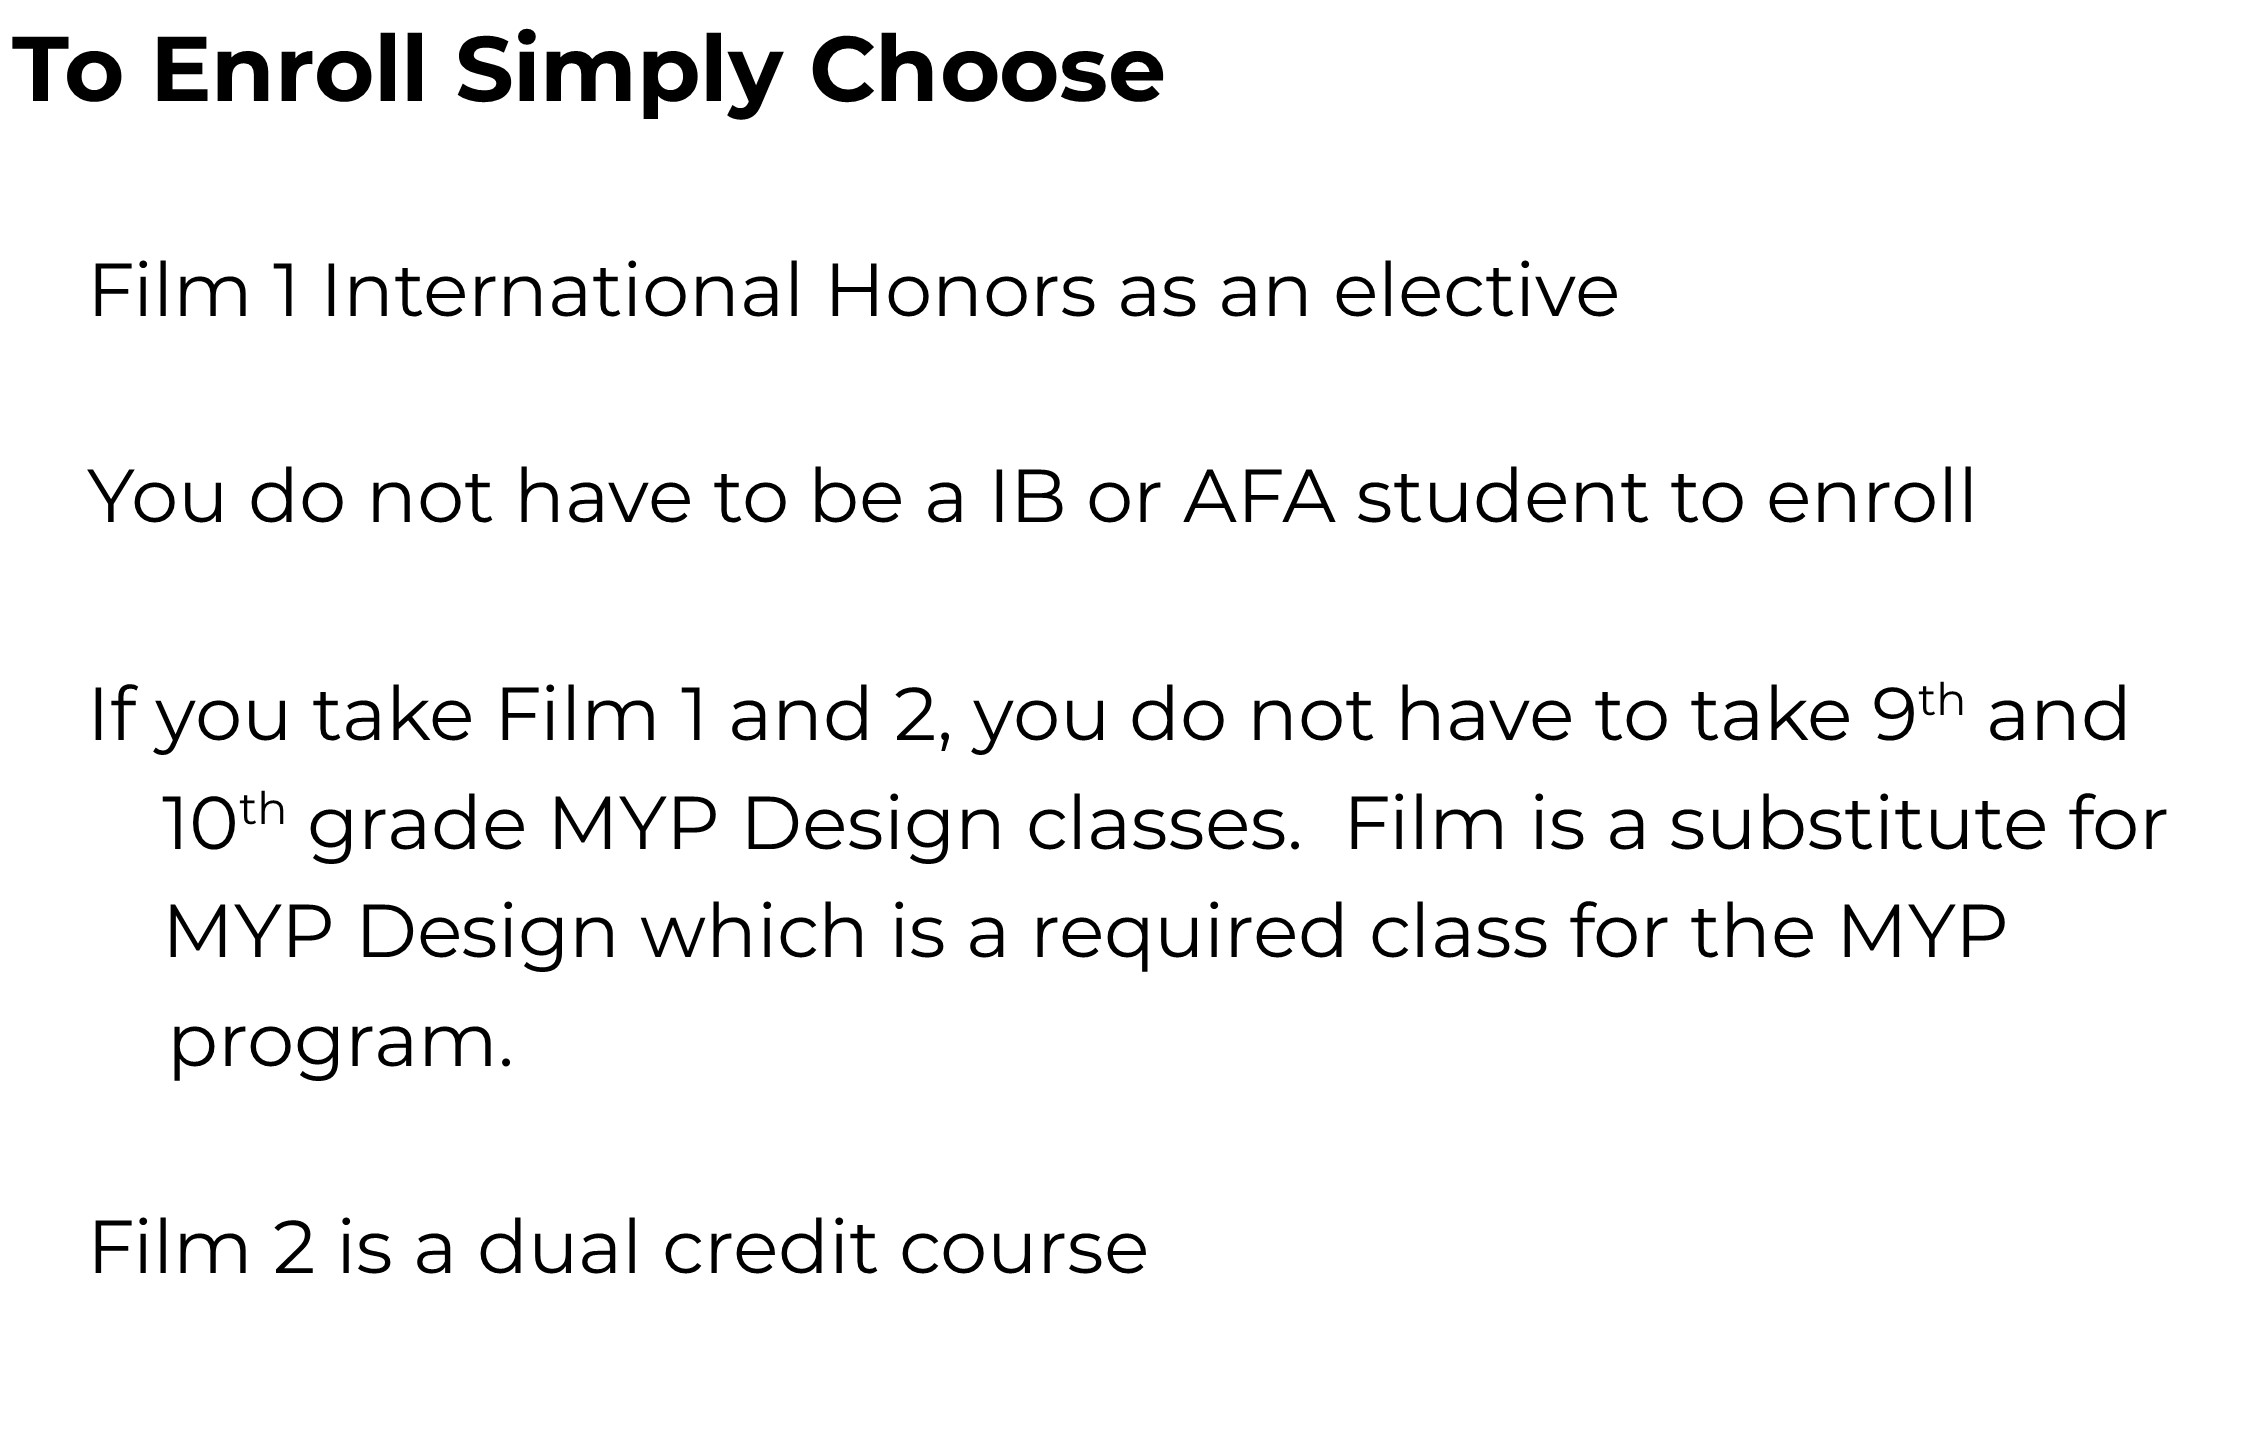Click the word "Simply" in the title
2241x1439 pixels.
click(618, 72)
